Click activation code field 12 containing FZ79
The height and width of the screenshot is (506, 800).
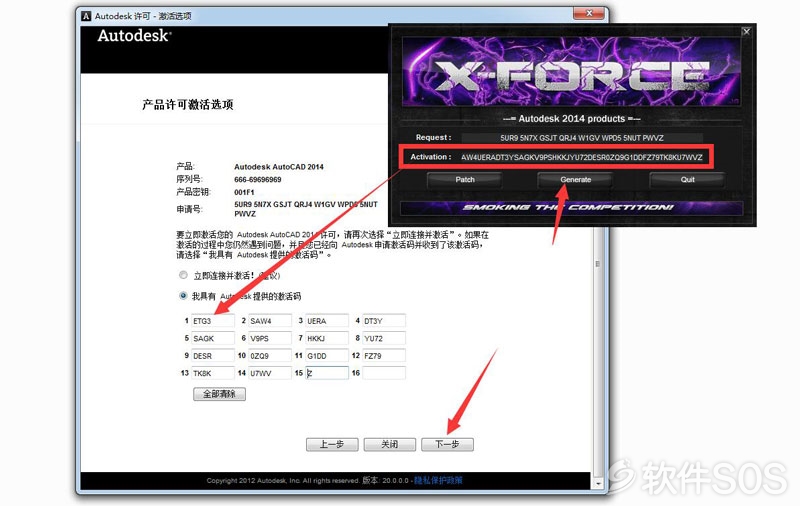[x=384, y=356]
